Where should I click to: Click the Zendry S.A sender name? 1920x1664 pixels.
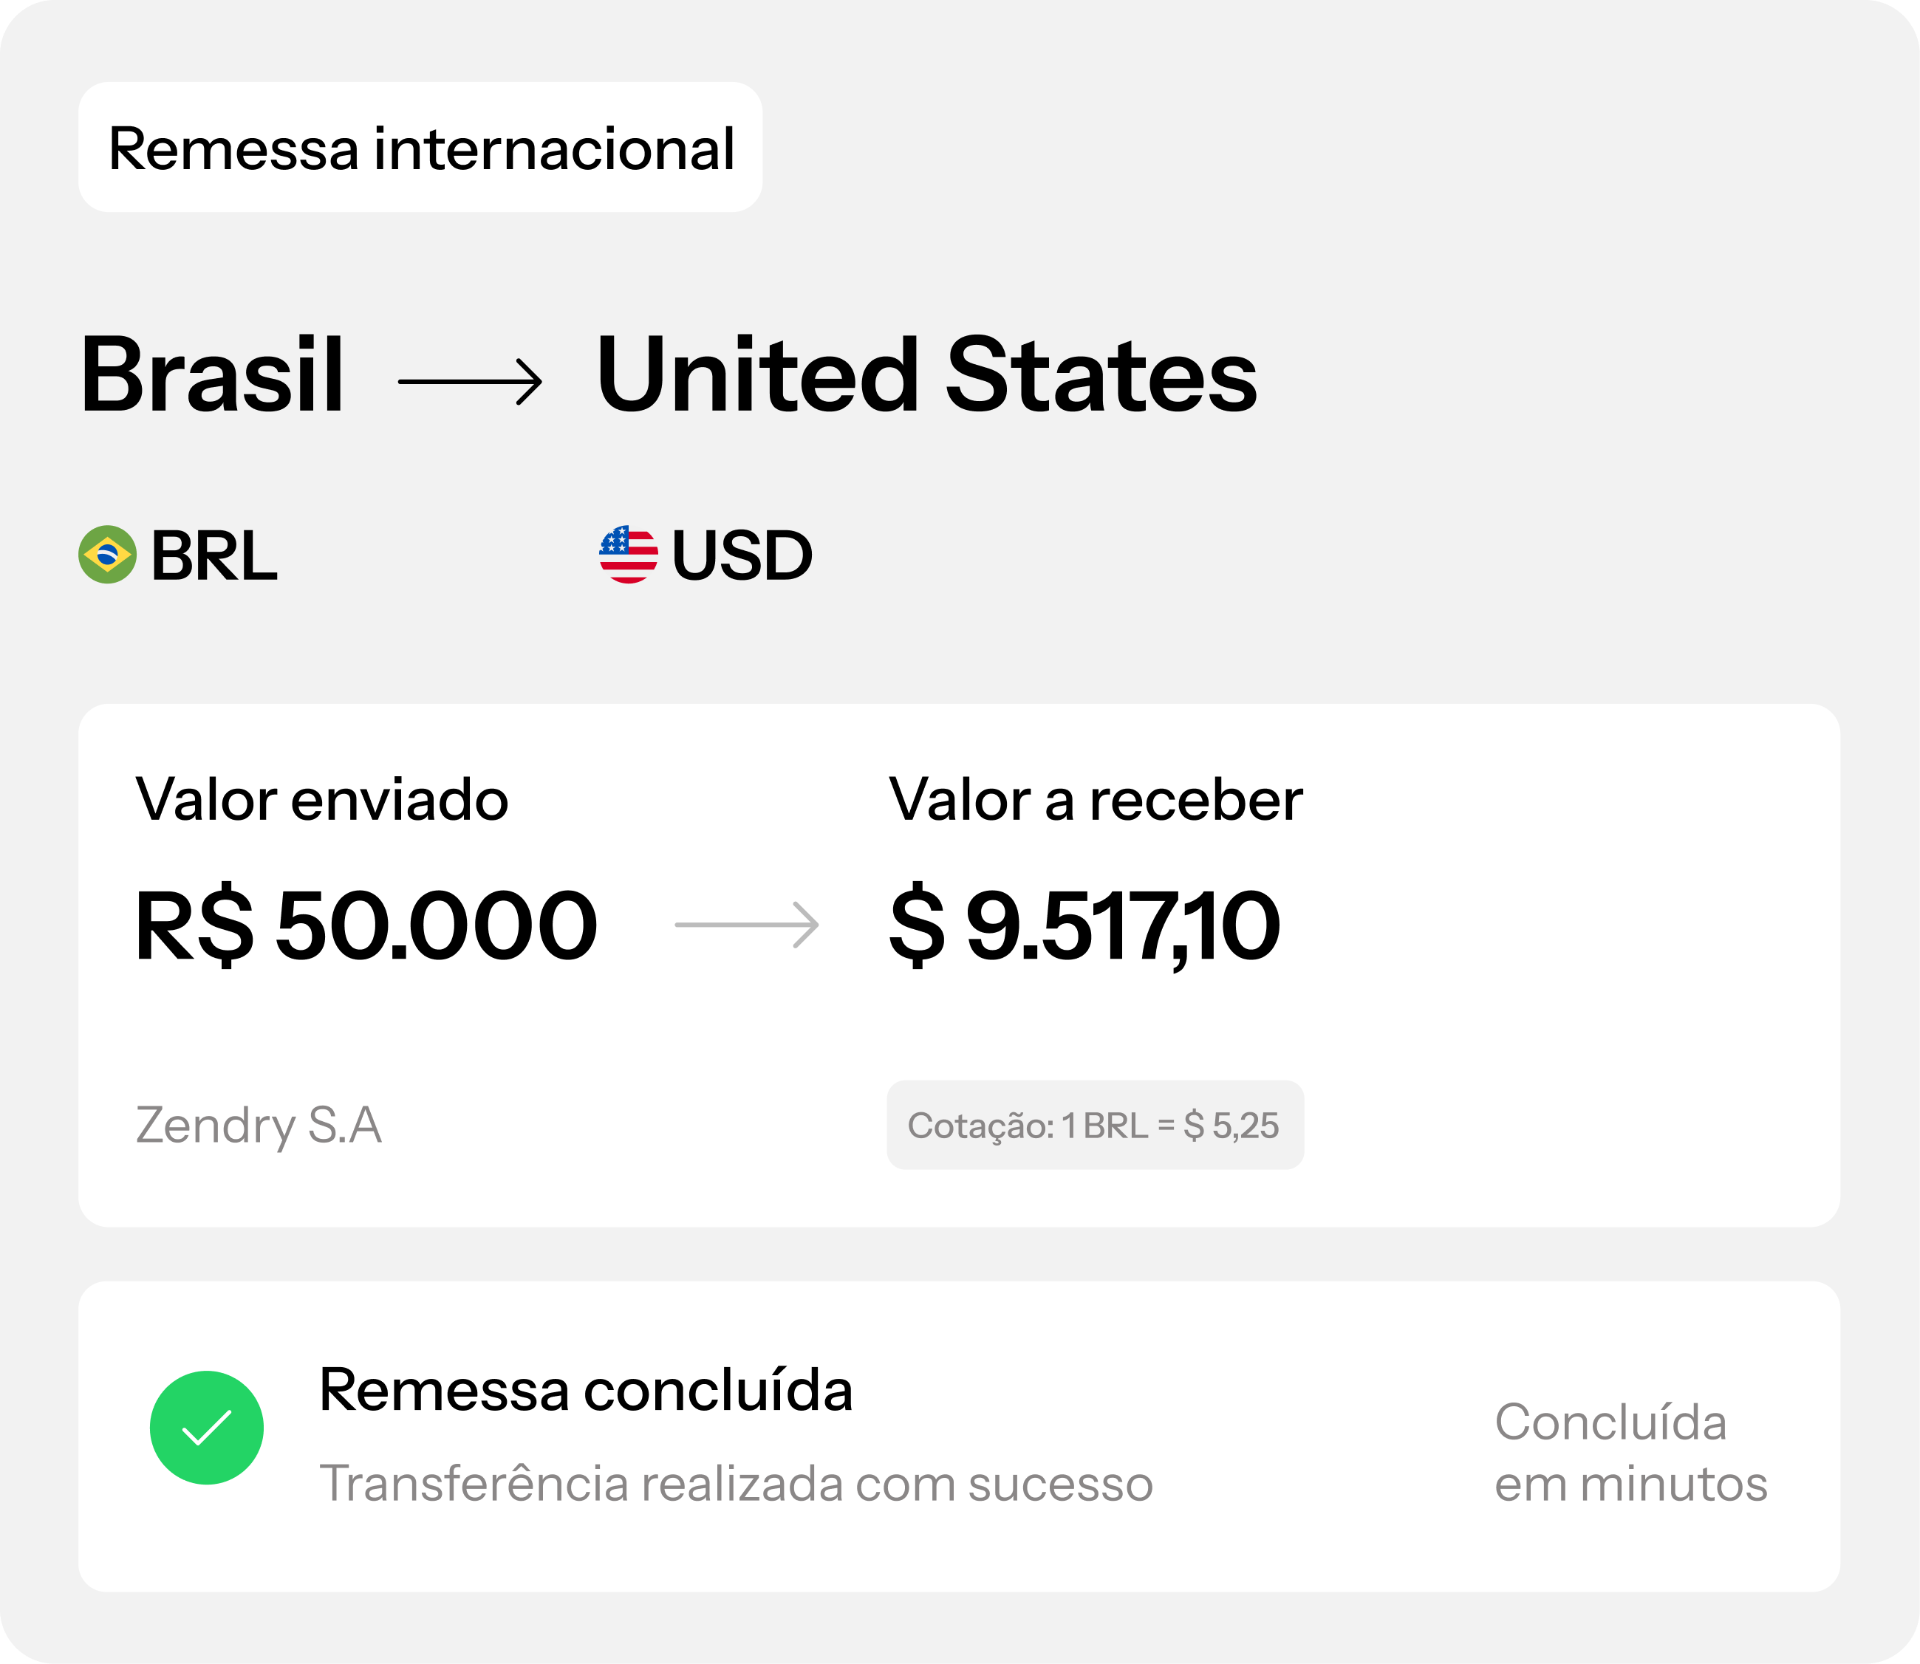[x=258, y=1125]
